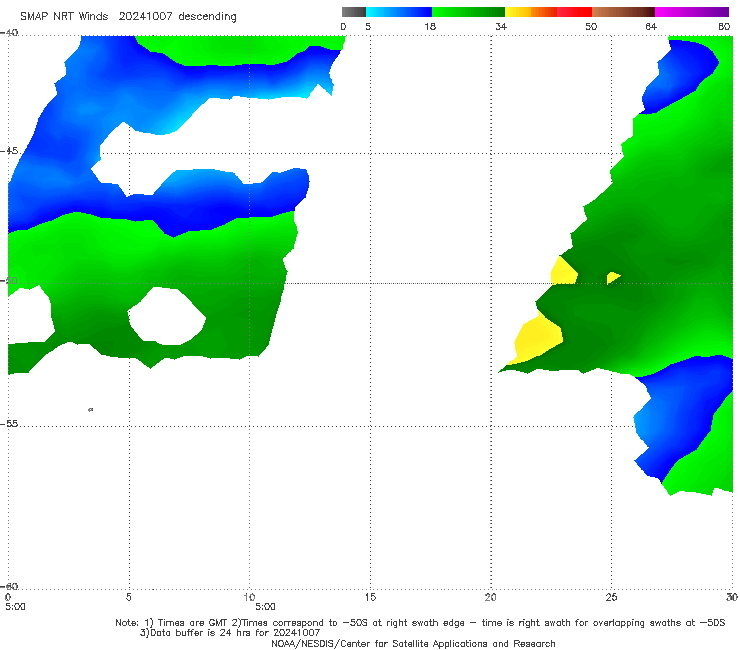The height and width of the screenshot is (650, 740).
Task: Click the red segment of the color bar
Action: point(574,12)
